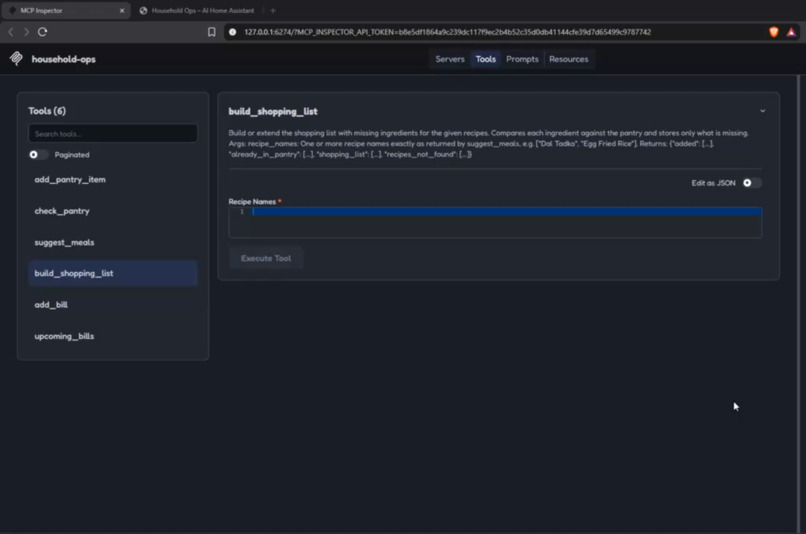Close the MCP Inspector browser tab
The image size is (806, 534).
[122, 10]
